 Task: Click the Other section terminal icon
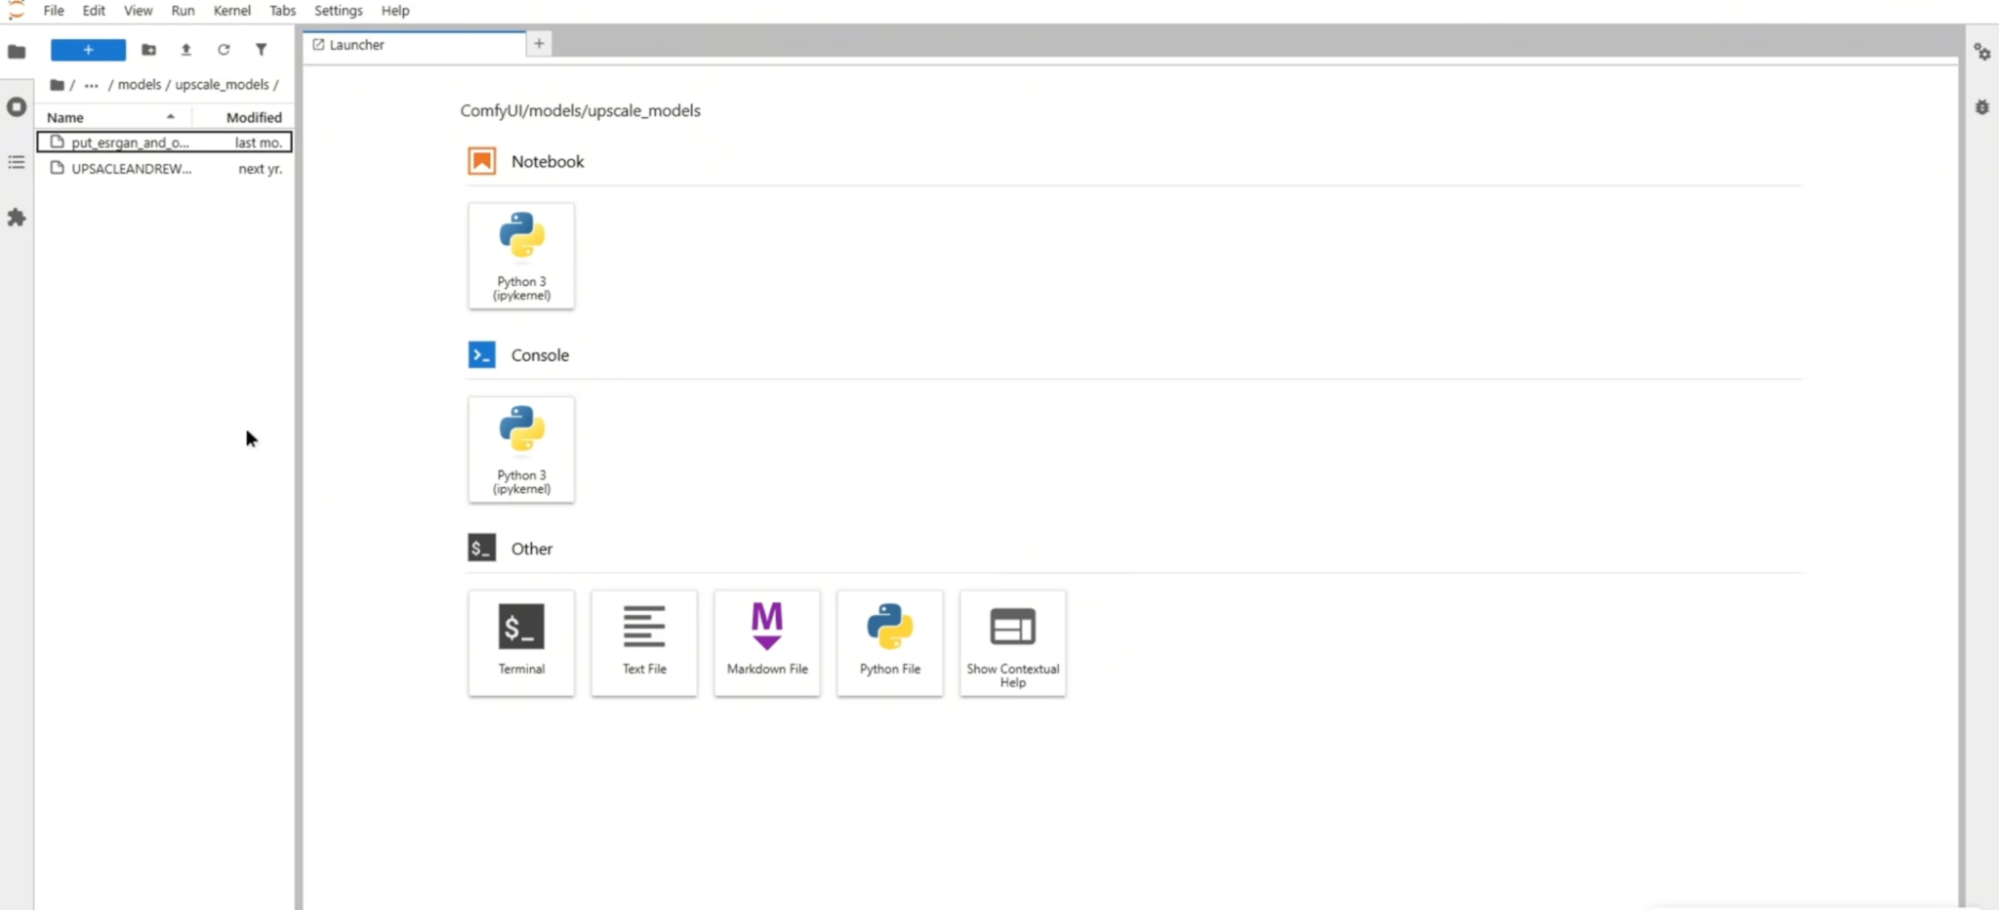[x=482, y=548]
